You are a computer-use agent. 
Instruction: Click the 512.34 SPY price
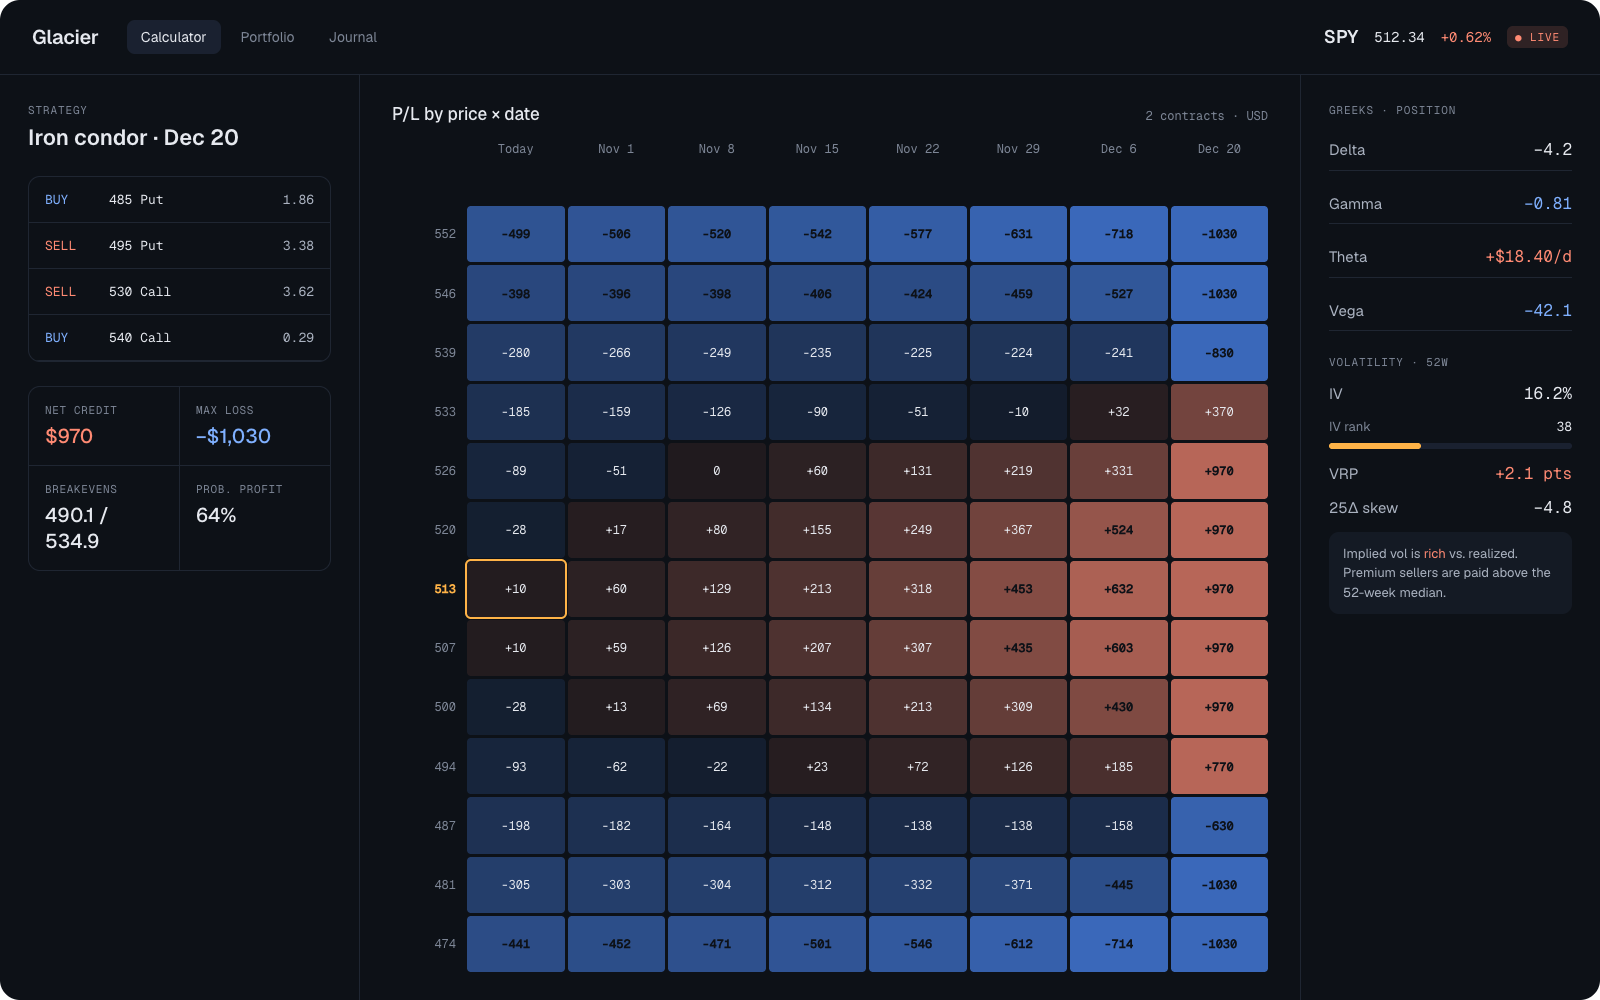point(1399,37)
